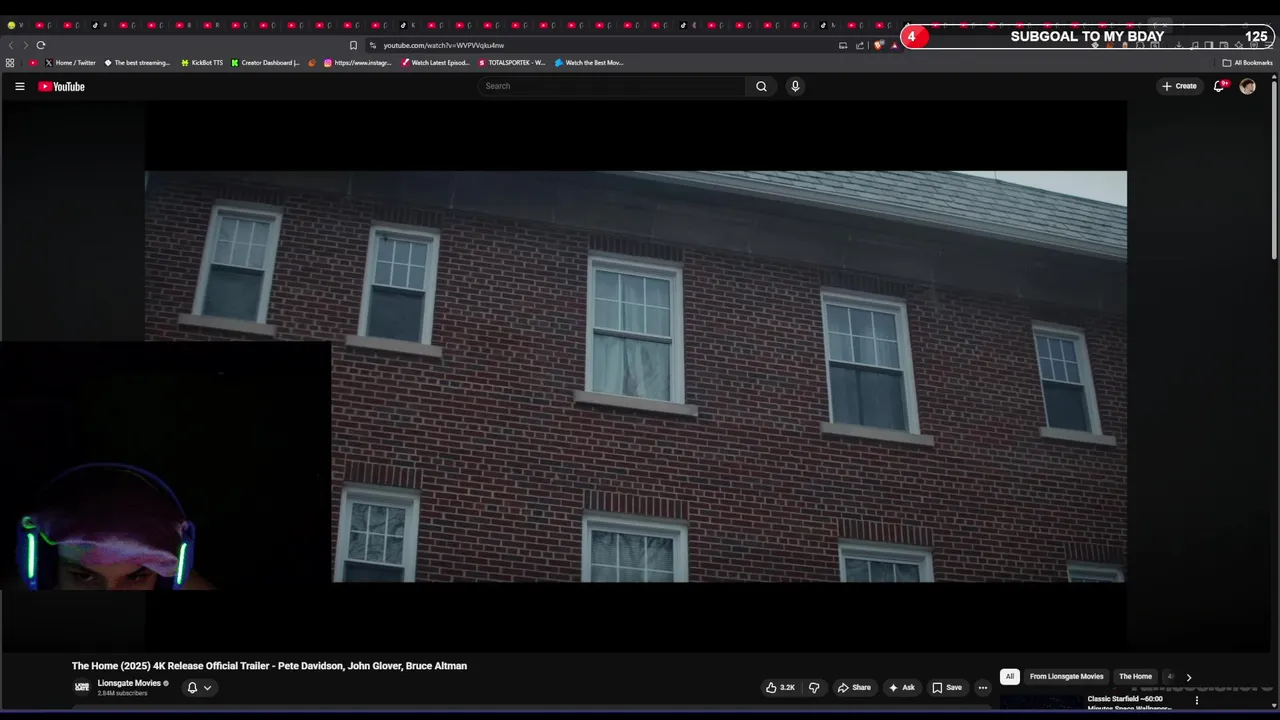Viewport: 1280px width, 720px height.
Task: Click the Ask button
Action: (901, 687)
